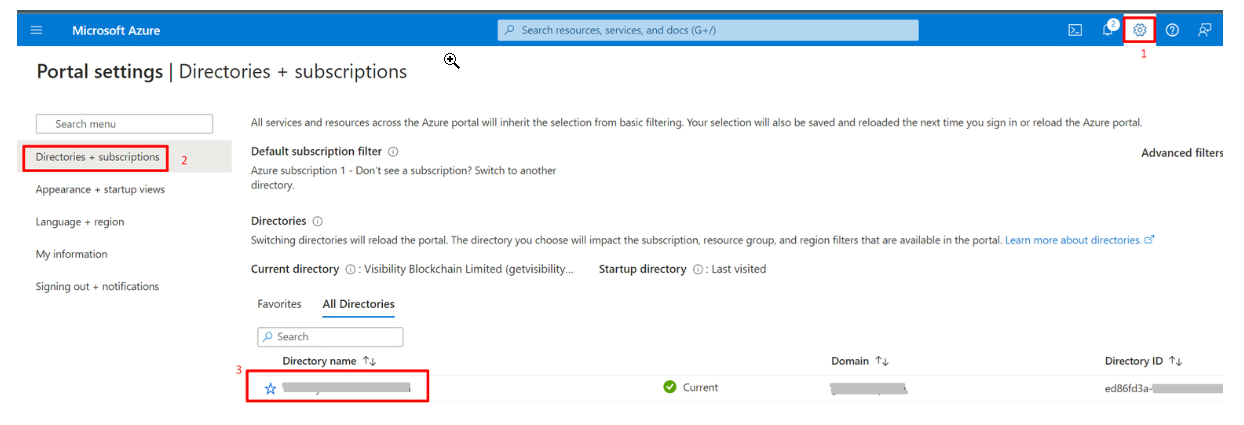Screen dimensions: 1244x425
Task: Launch Cloud Shell from the top bar
Action: tap(1075, 30)
